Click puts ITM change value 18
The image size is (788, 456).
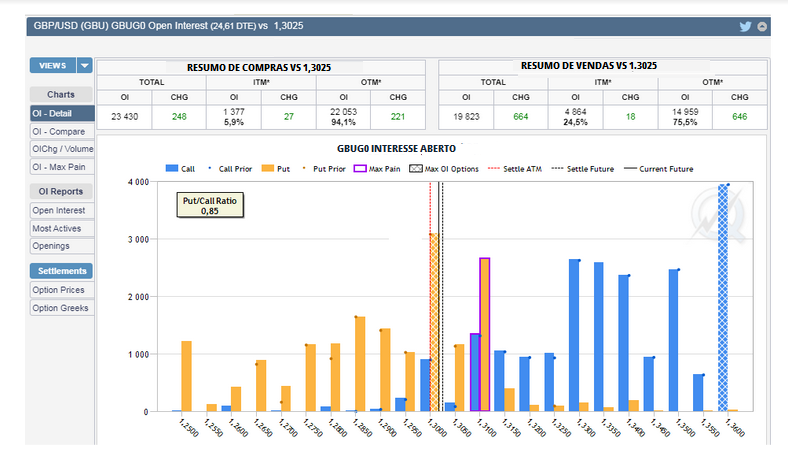click(631, 117)
